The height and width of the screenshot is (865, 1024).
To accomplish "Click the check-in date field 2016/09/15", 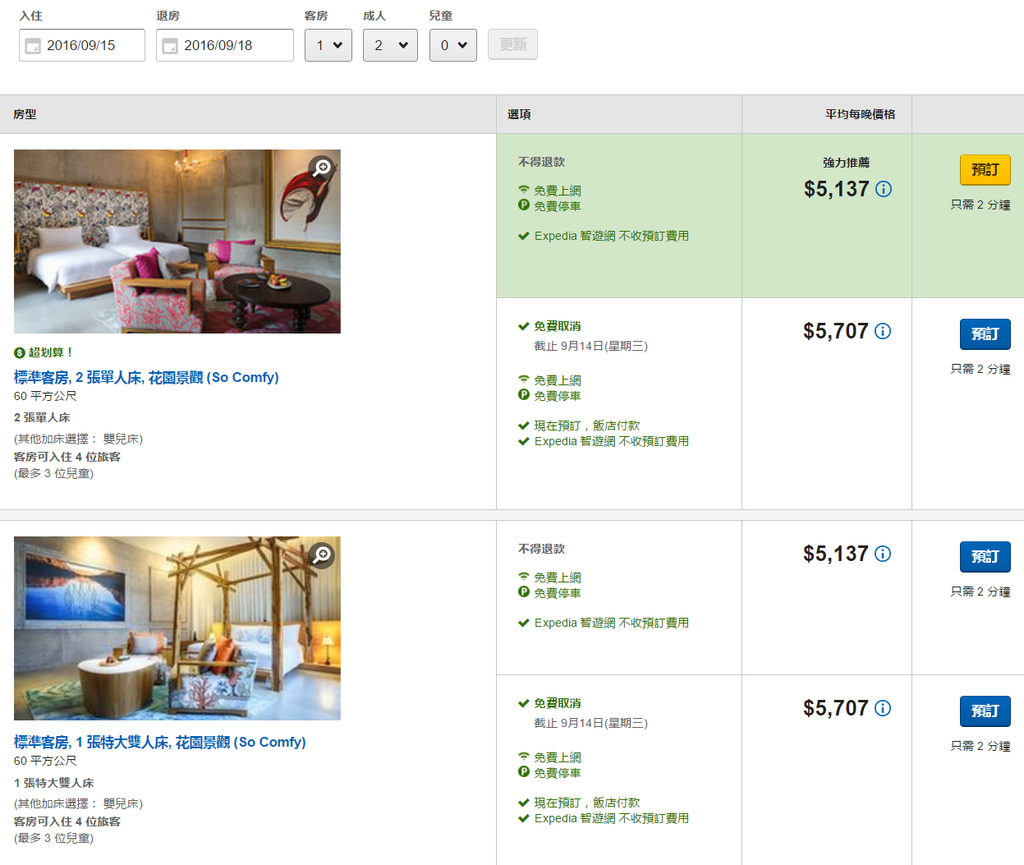I will [x=92, y=45].
